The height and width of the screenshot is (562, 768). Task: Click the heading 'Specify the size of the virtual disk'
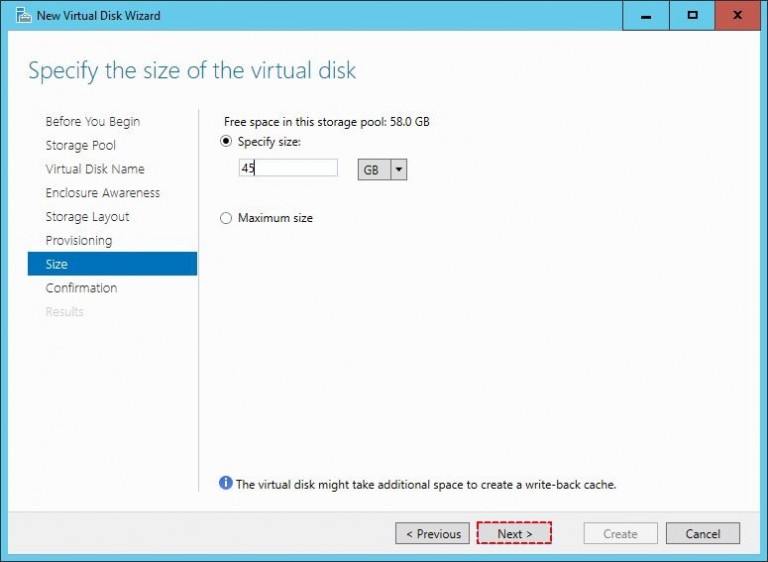[192, 71]
